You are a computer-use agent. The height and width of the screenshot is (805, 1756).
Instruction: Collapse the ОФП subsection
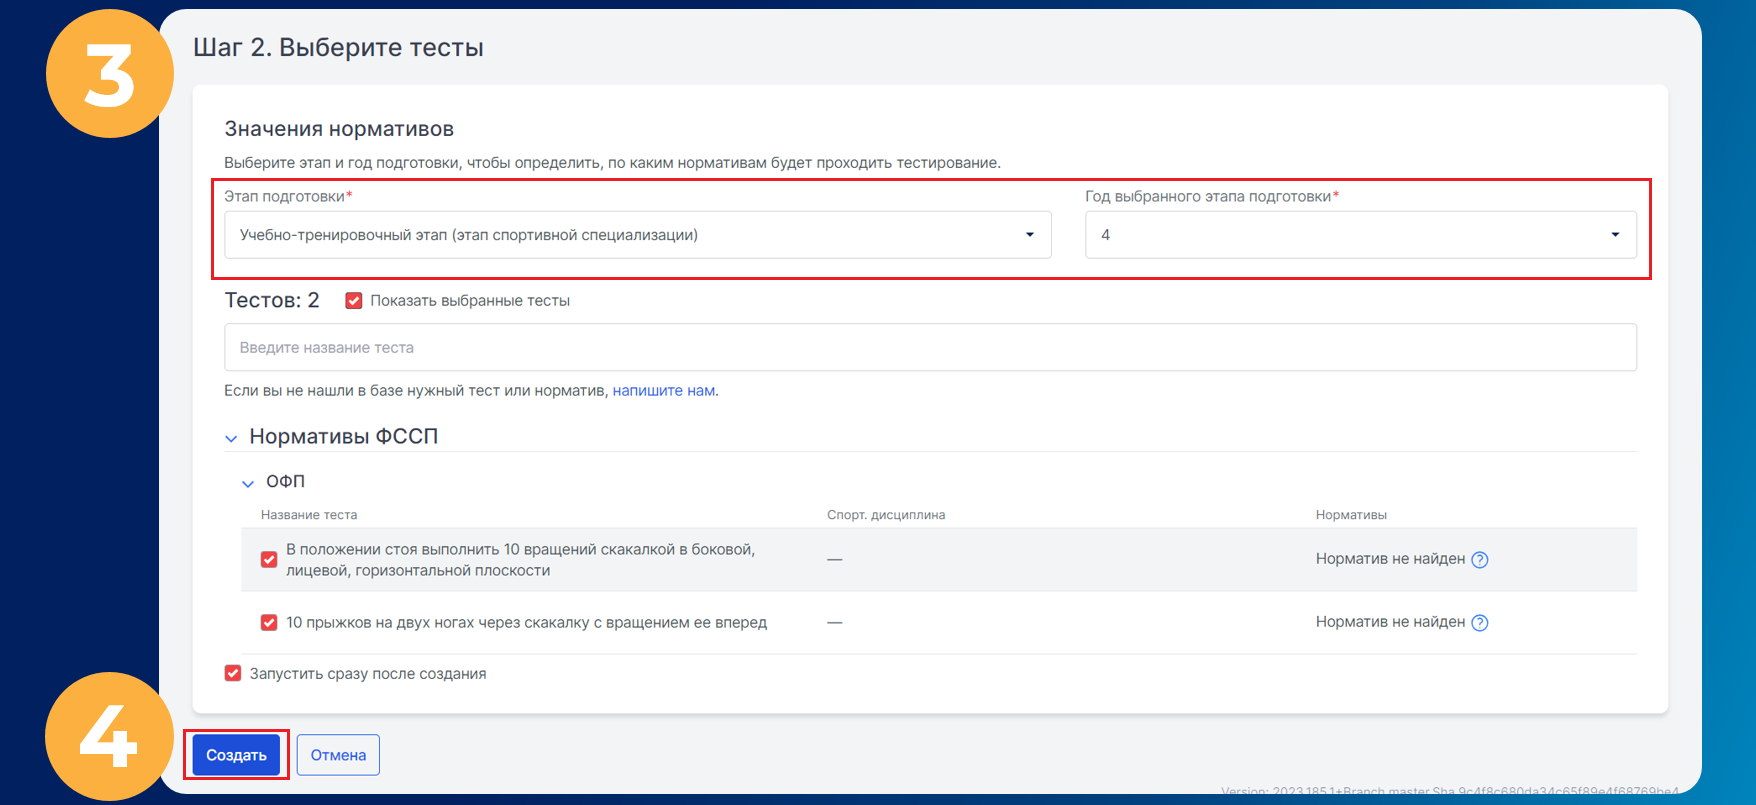(x=248, y=483)
